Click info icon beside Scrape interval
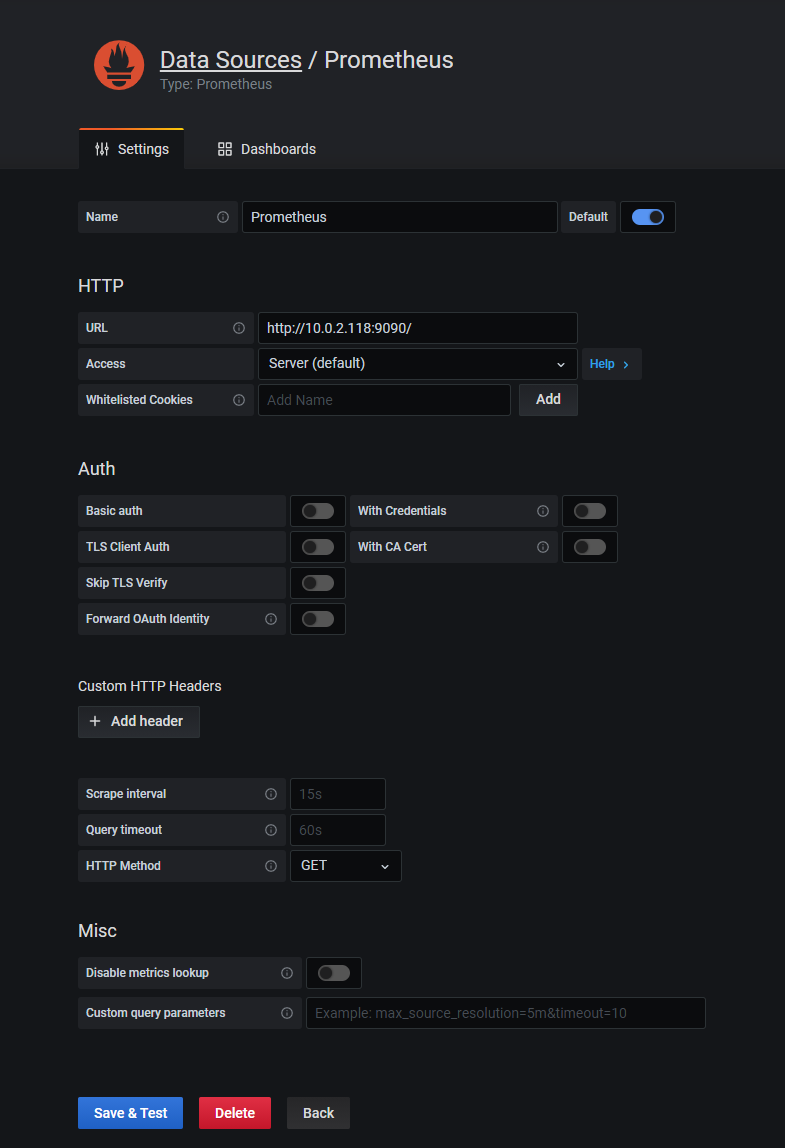Screen dimensions: 785x1148 pyautogui.click(x=271, y=794)
